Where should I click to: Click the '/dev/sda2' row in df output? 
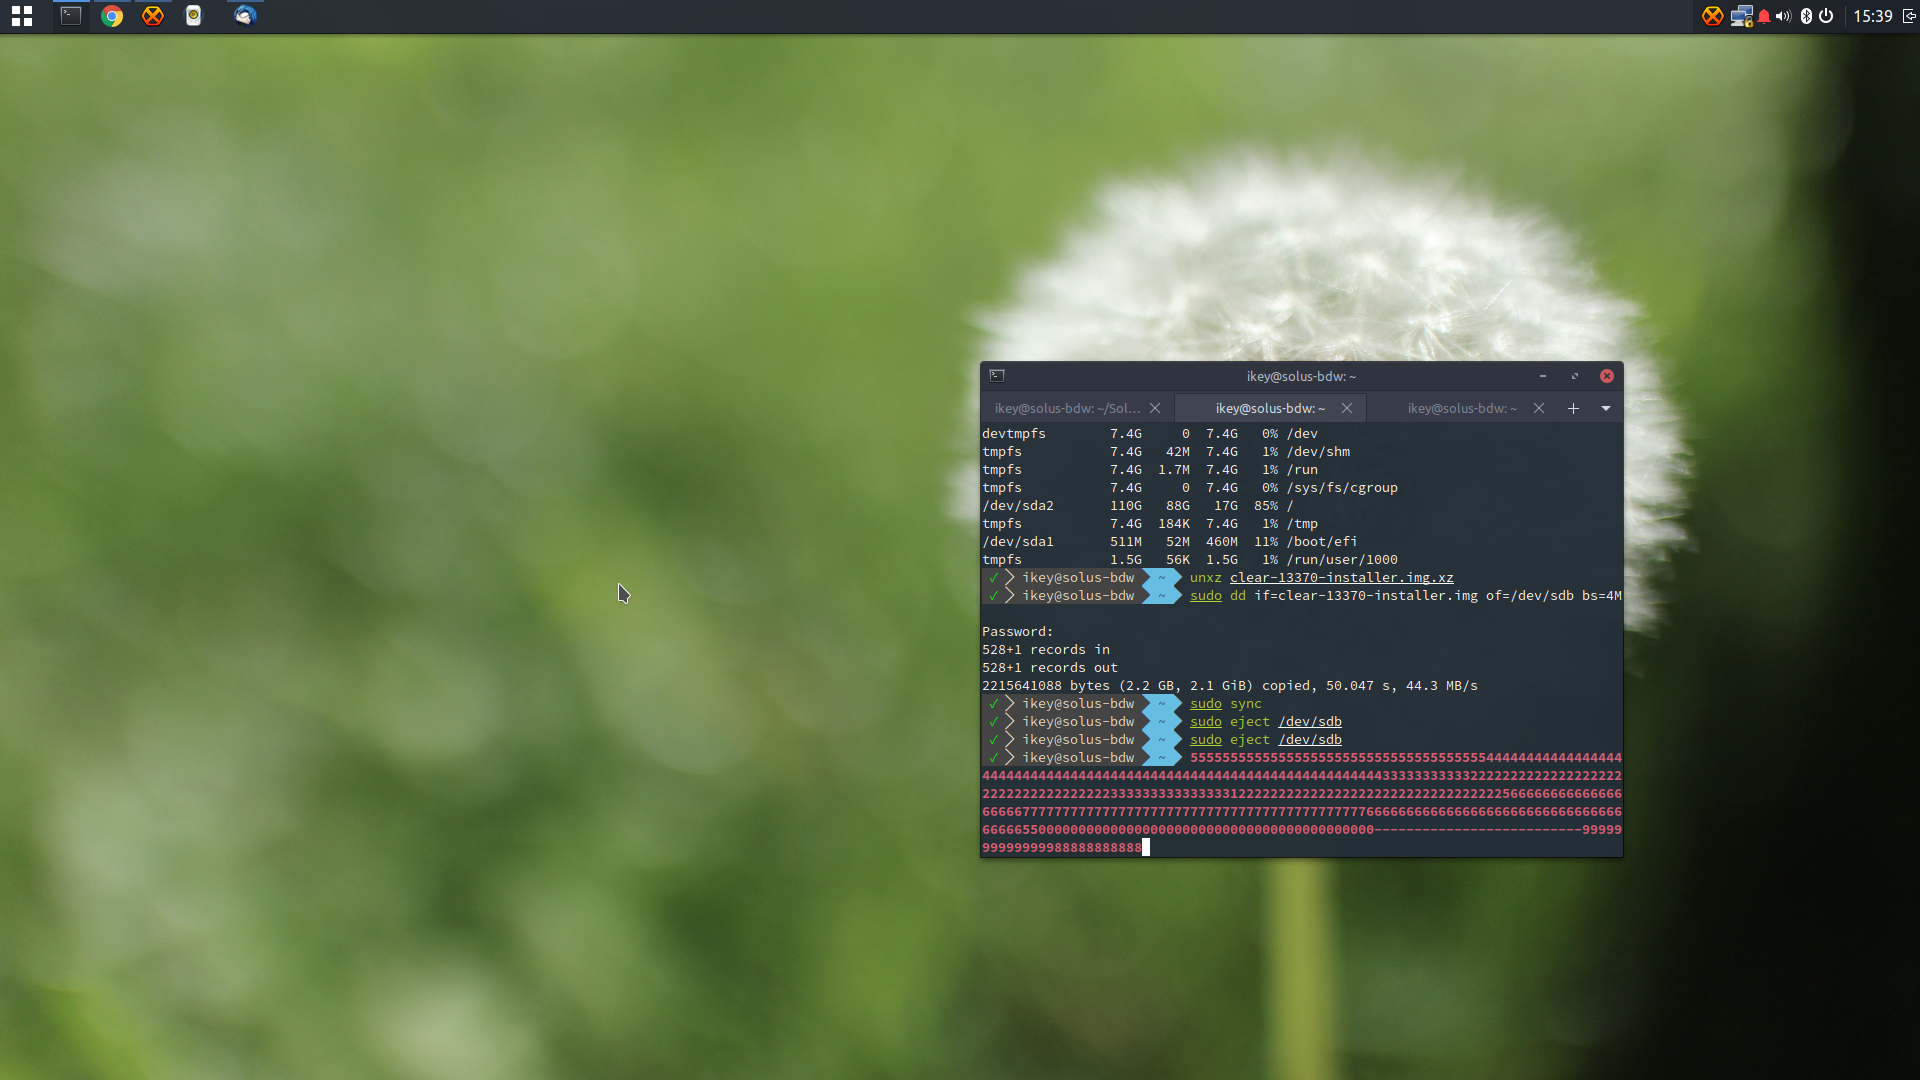(x=1138, y=506)
